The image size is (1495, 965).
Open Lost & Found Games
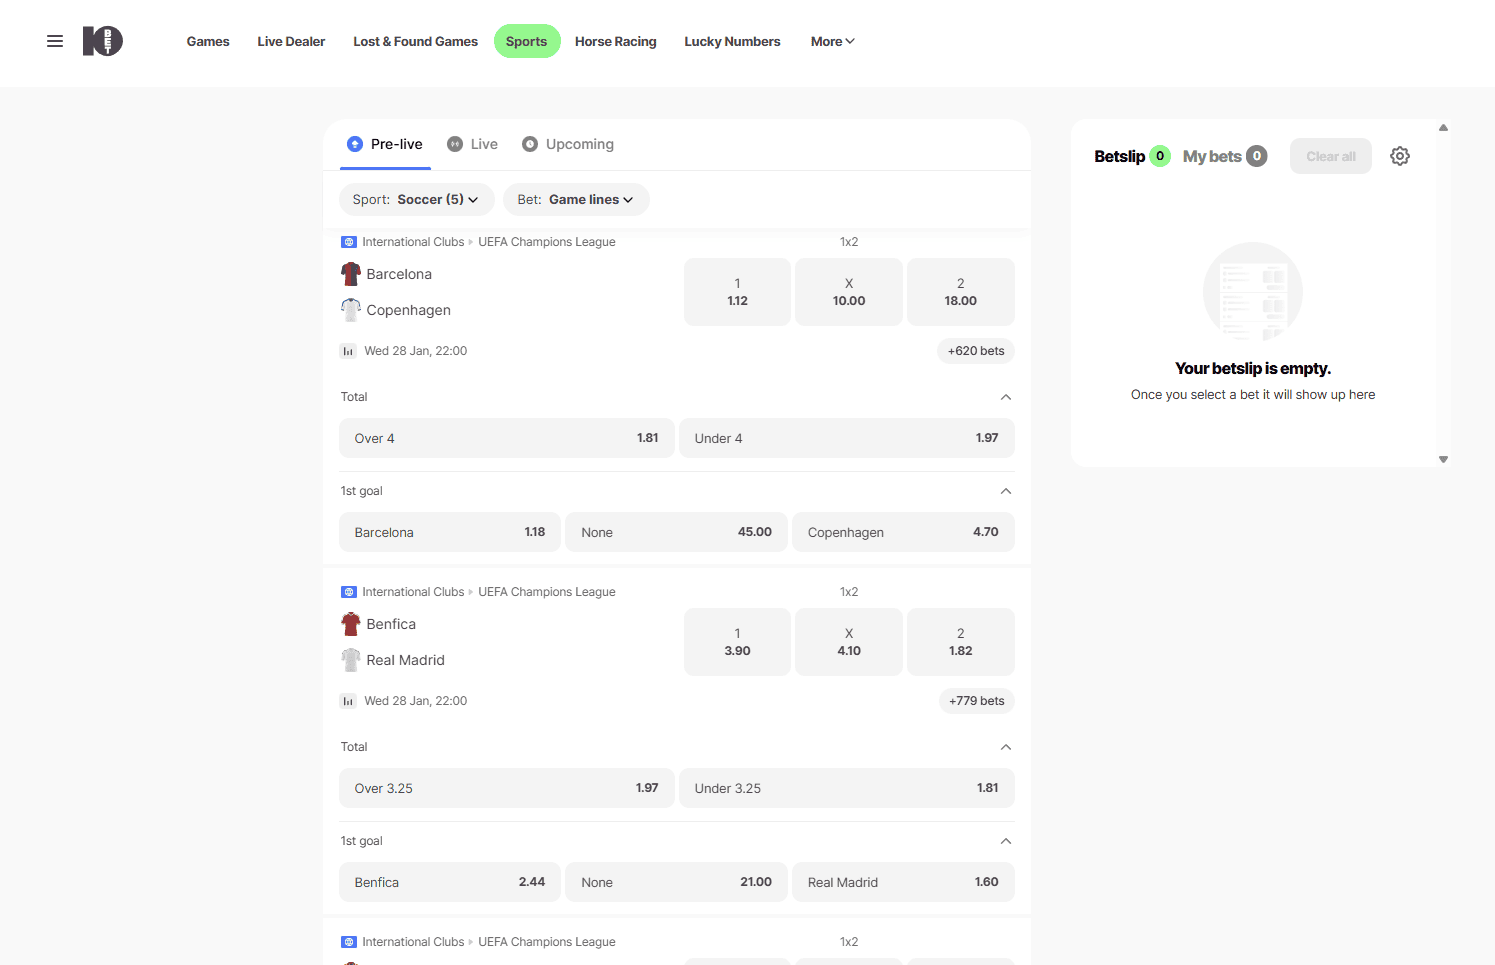tap(415, 42)
